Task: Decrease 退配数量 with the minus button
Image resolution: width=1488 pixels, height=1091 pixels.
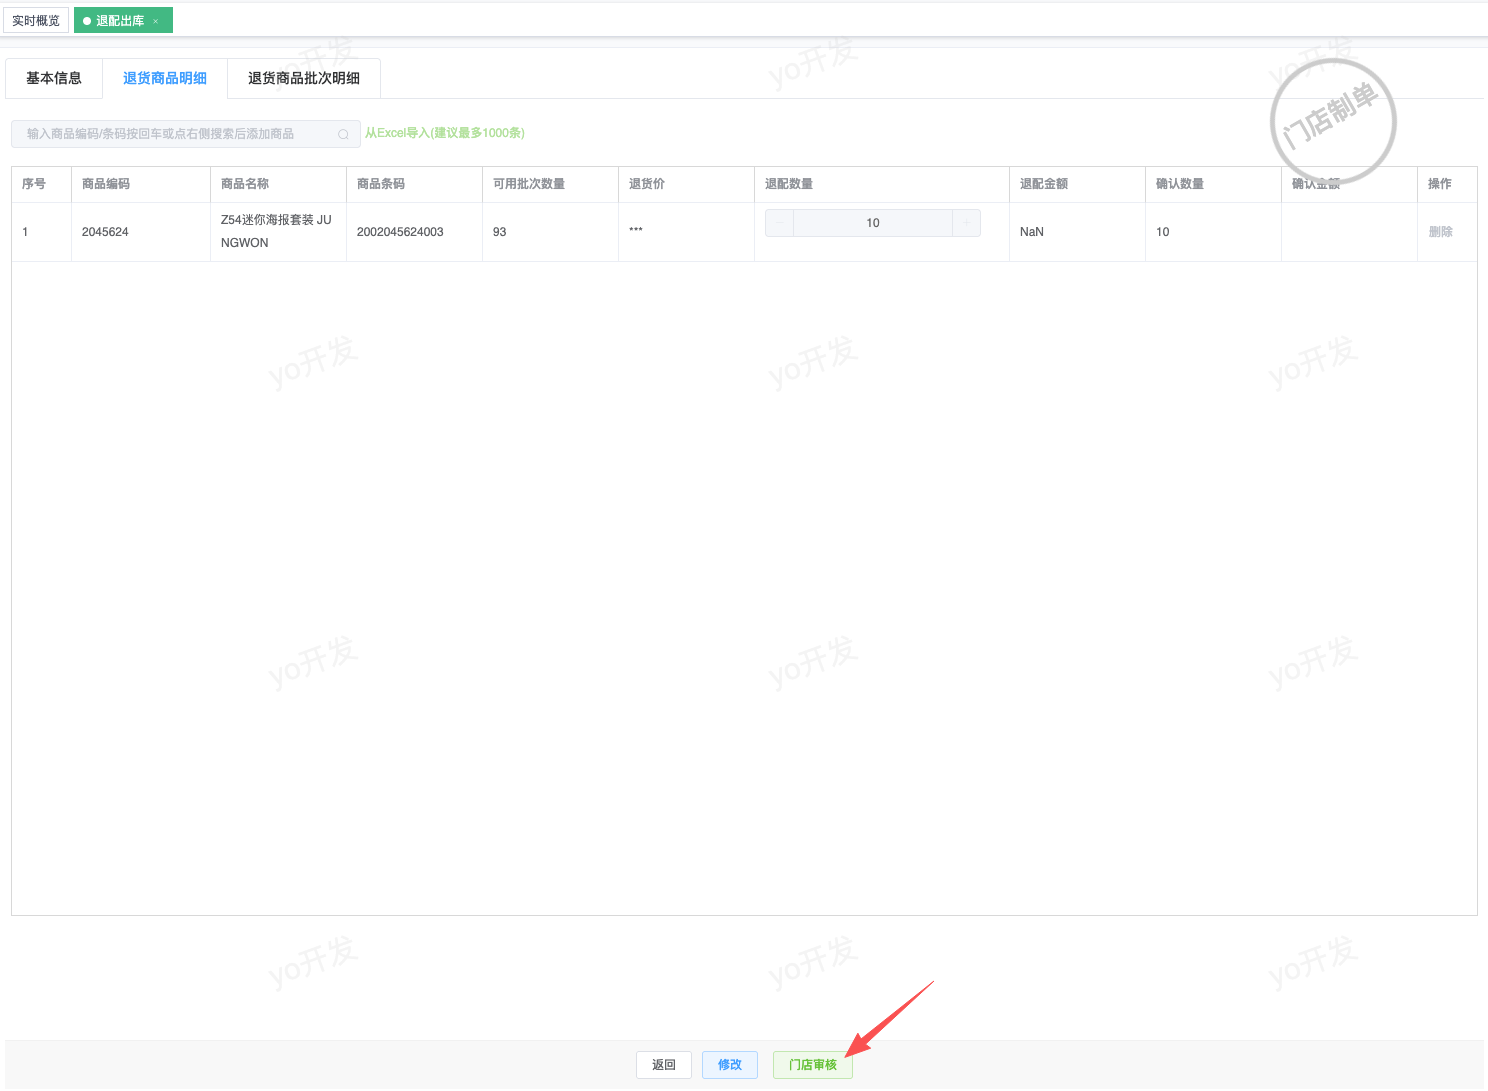Action: (779, 223)
